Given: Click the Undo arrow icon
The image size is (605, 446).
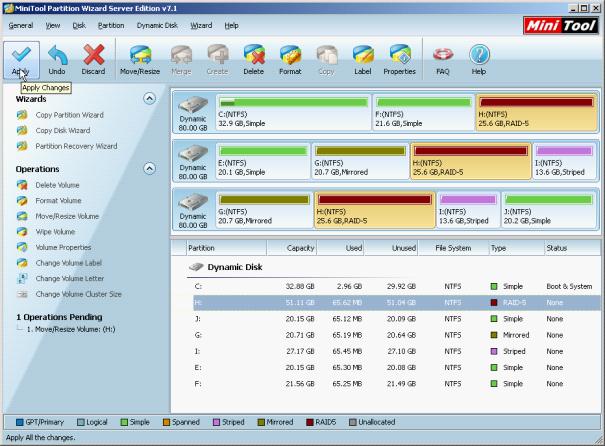Looking at the screenshot, I should point(57,55).
